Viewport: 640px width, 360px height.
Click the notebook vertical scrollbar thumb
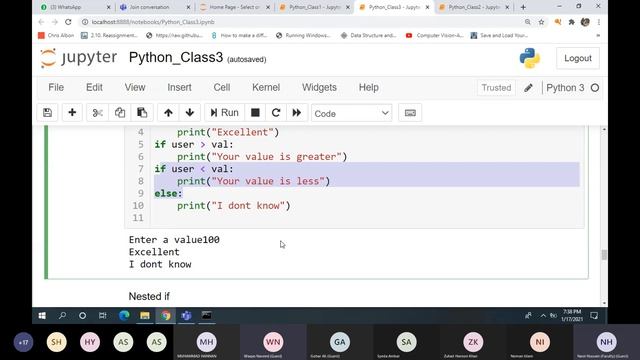604,254
